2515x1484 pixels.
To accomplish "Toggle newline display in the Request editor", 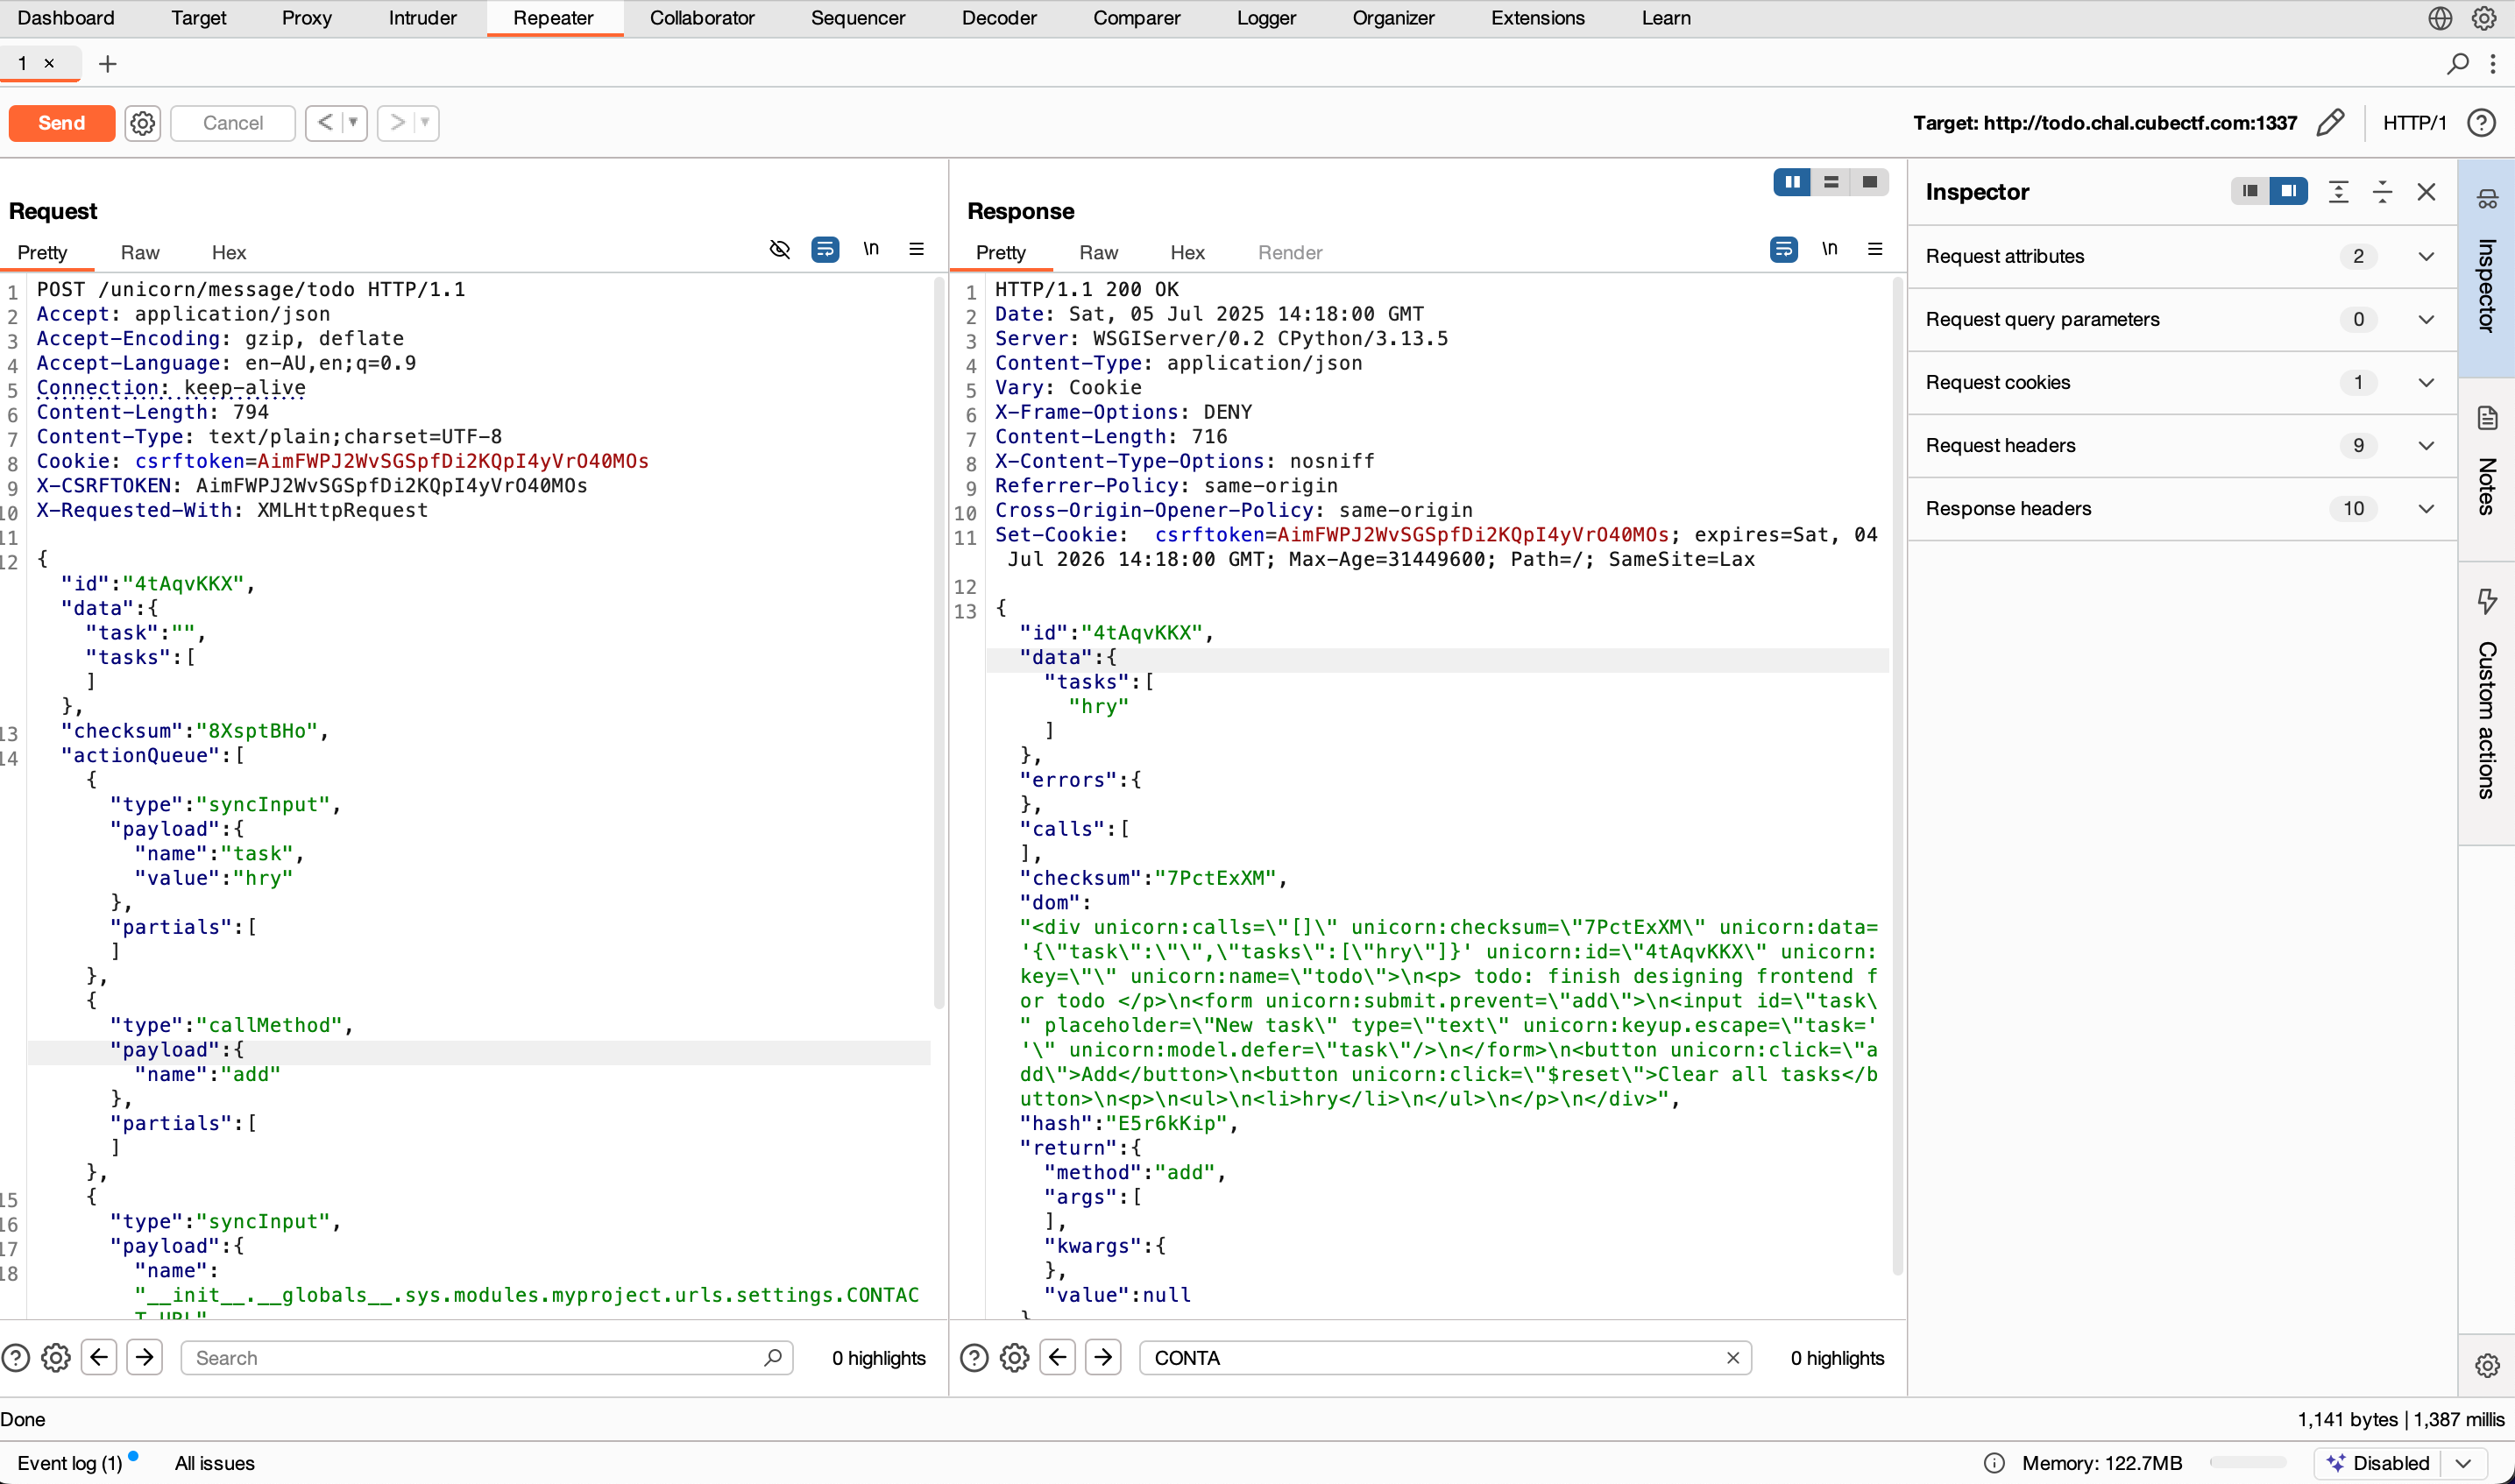I will pyautogui.click(x=871, y=249).
